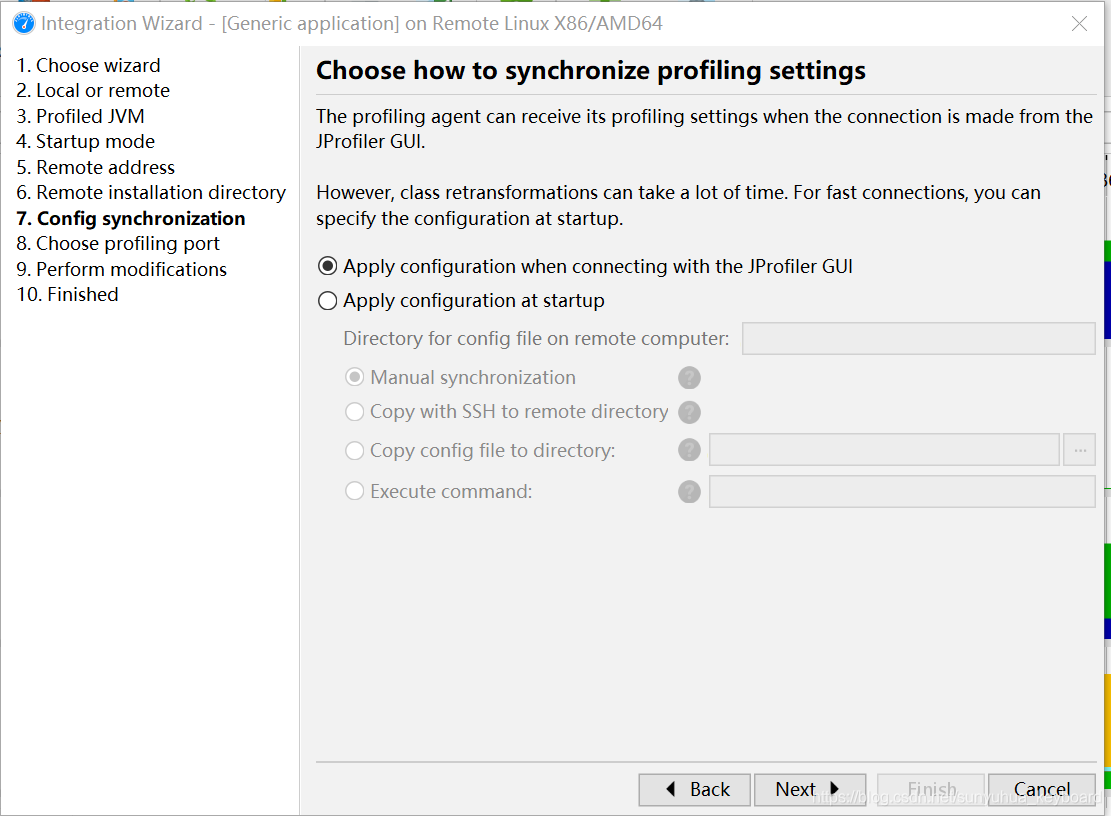Open help for Copy config file option
1111x816 pixels.
pos(689,451)
